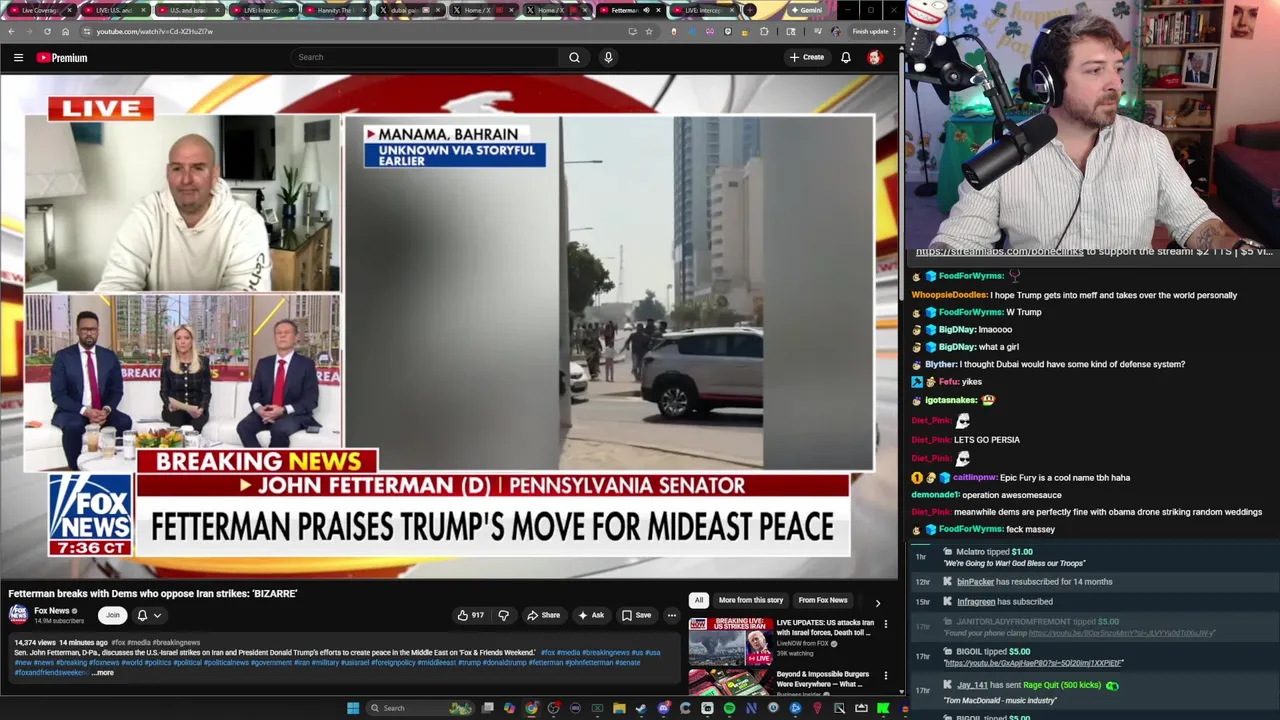Like the video with thumbs up
This screenshot has height=720, width=1280.
[471, 616]
